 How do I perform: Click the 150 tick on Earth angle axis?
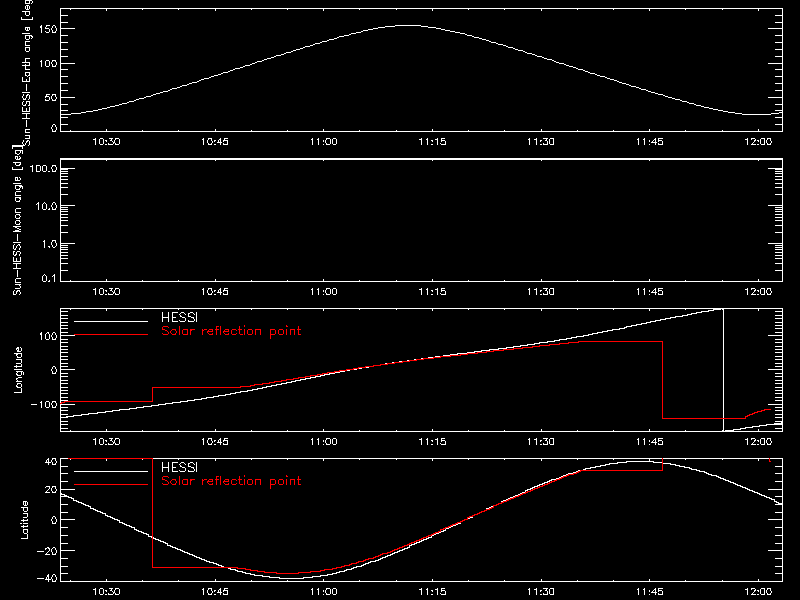pyautogui.click(x=47, y=29)
